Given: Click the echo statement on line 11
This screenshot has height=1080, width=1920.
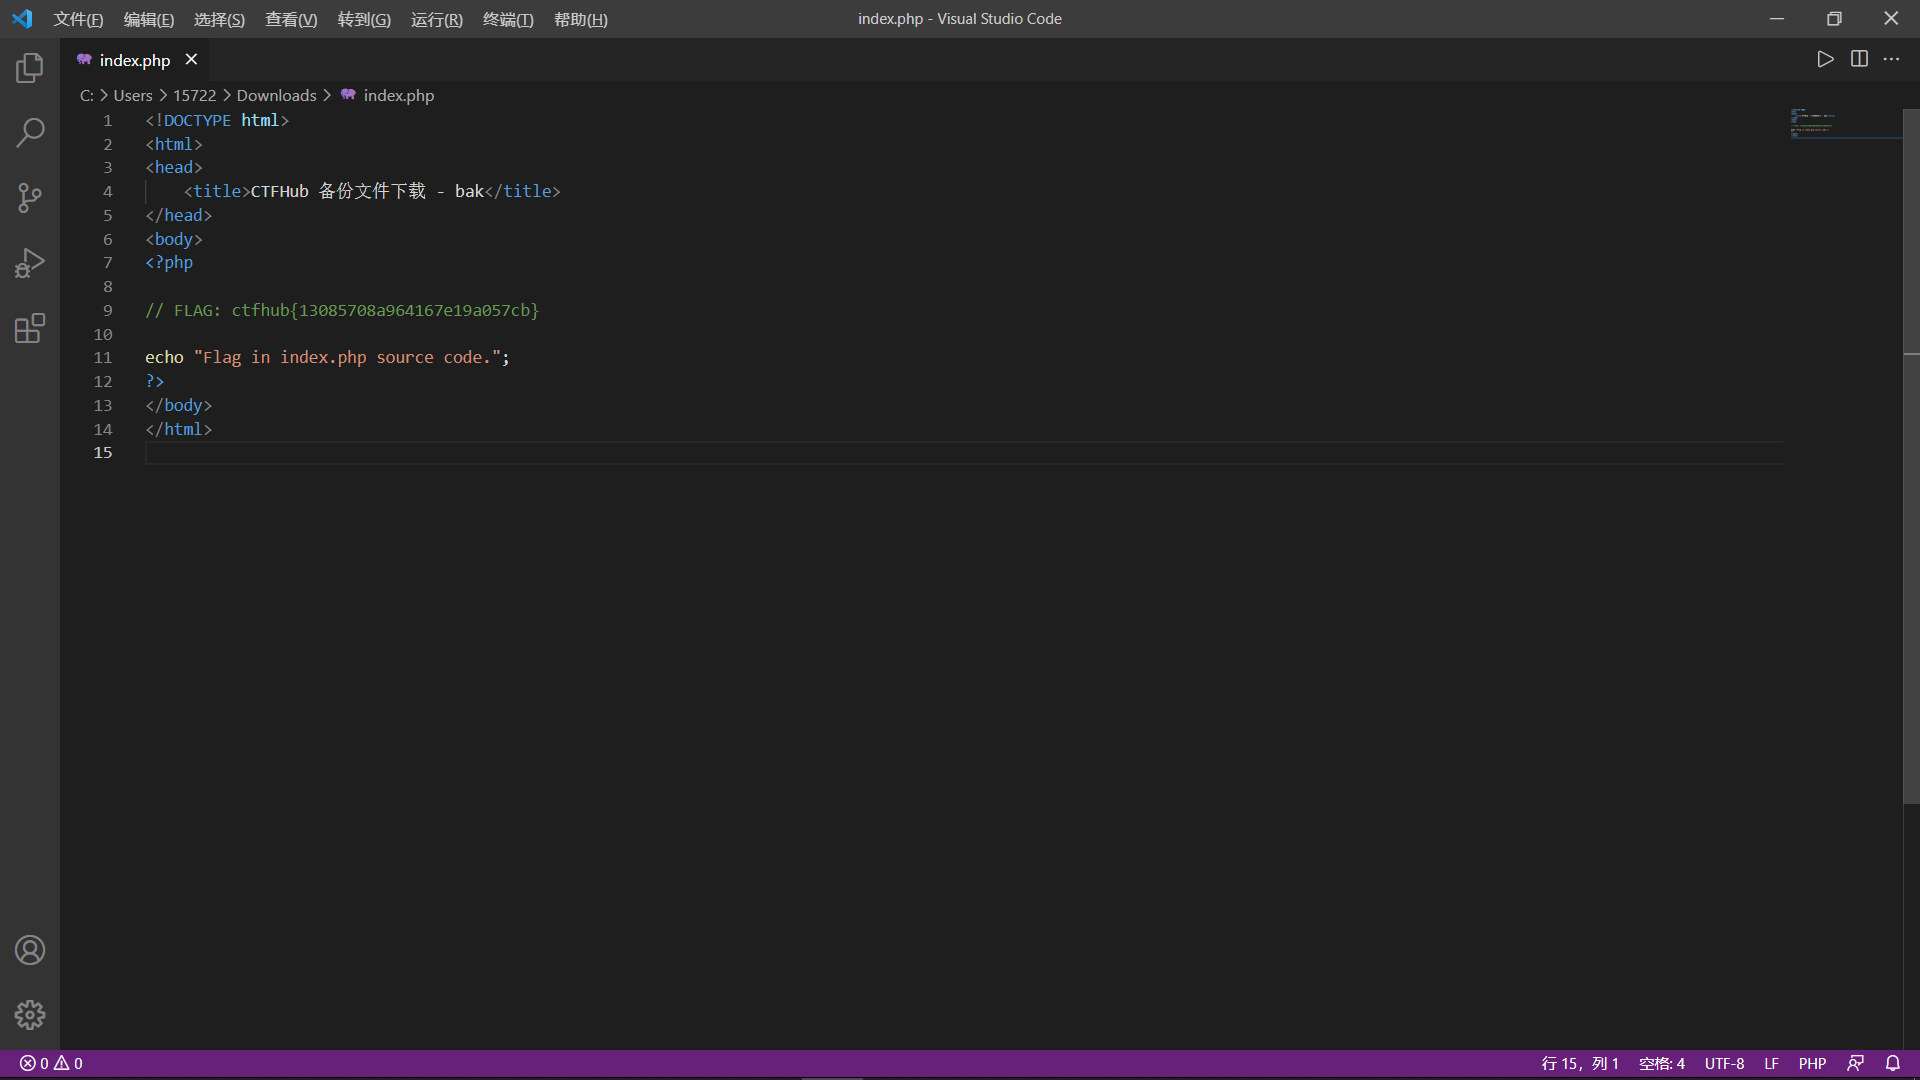Looking at the screenshot, I should coord(327,357).
